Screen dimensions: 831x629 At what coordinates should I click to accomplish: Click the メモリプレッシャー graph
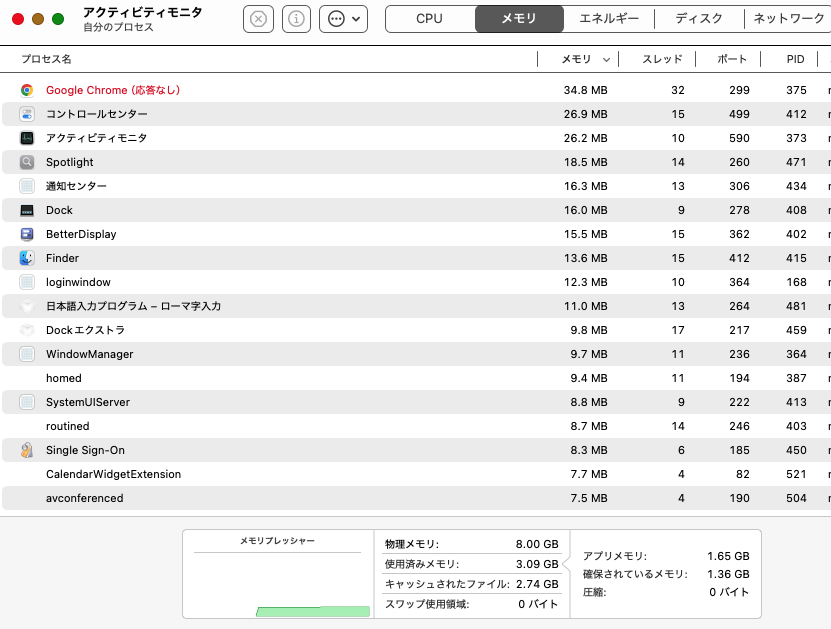pyautogui.click(x=278, y=584)
